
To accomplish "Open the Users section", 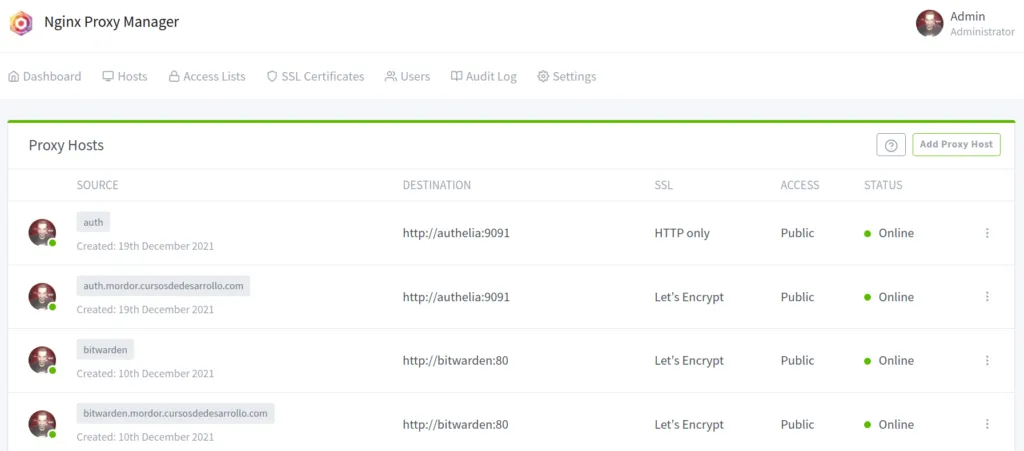I will (x=407, y=76).
